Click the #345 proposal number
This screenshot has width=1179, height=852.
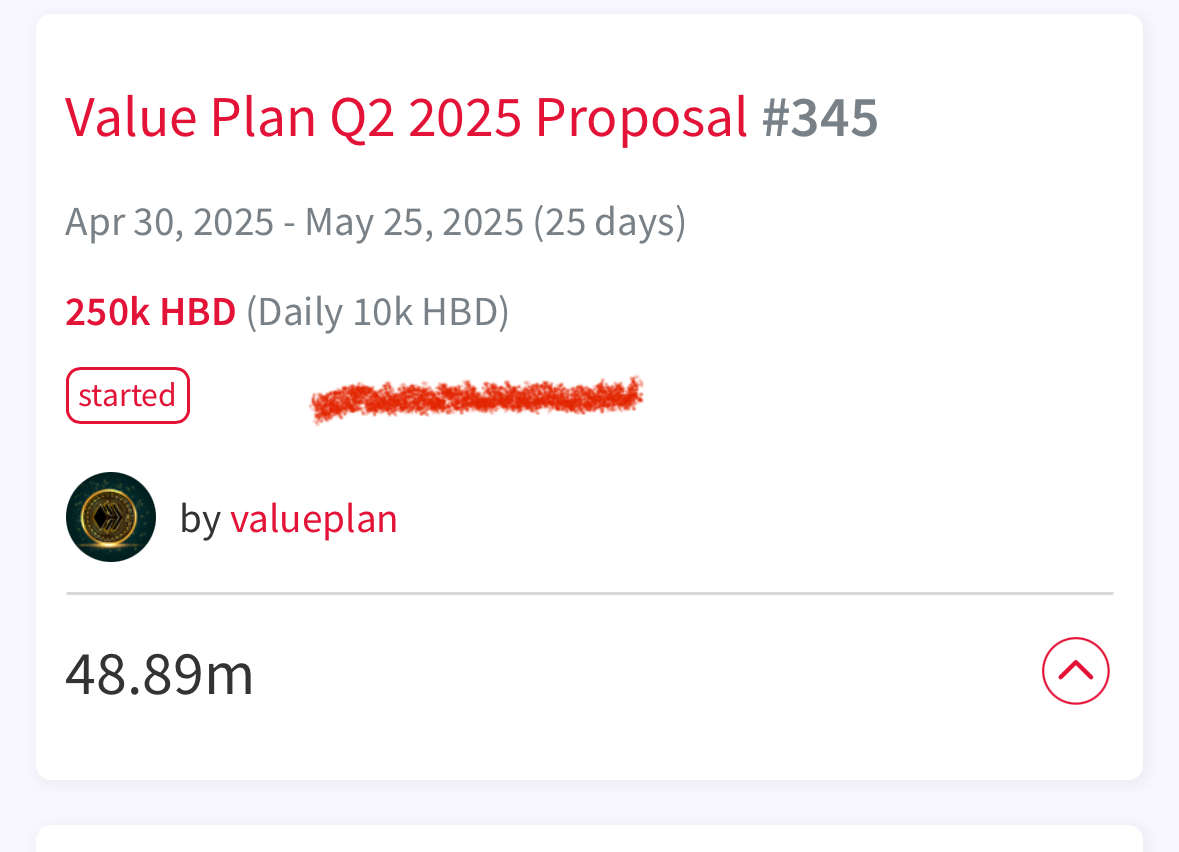click(820, 118)
